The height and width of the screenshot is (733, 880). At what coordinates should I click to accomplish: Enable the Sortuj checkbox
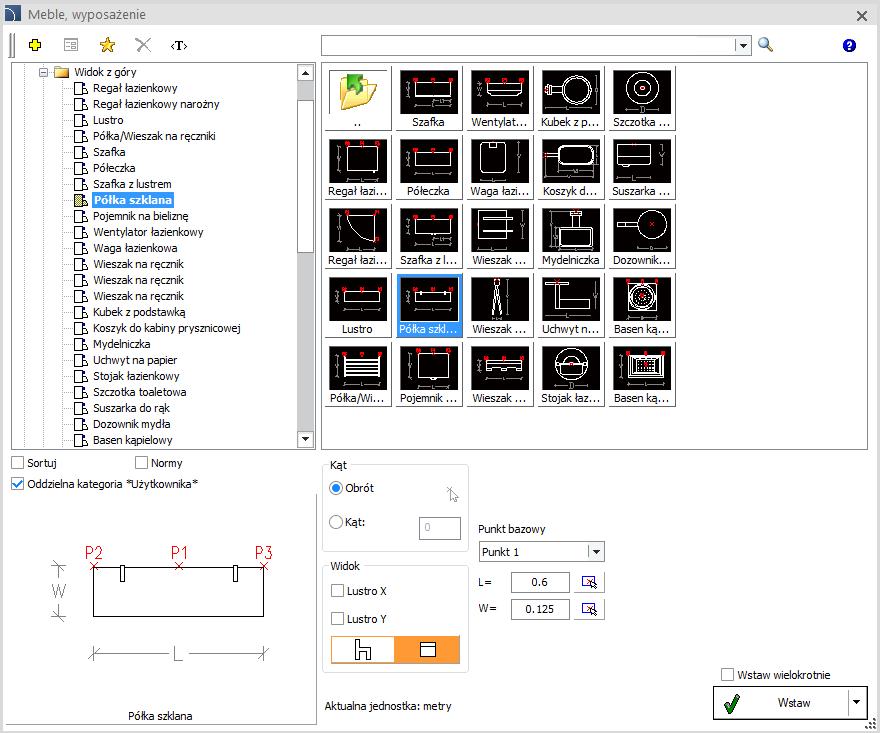click(x=18, y=462)
